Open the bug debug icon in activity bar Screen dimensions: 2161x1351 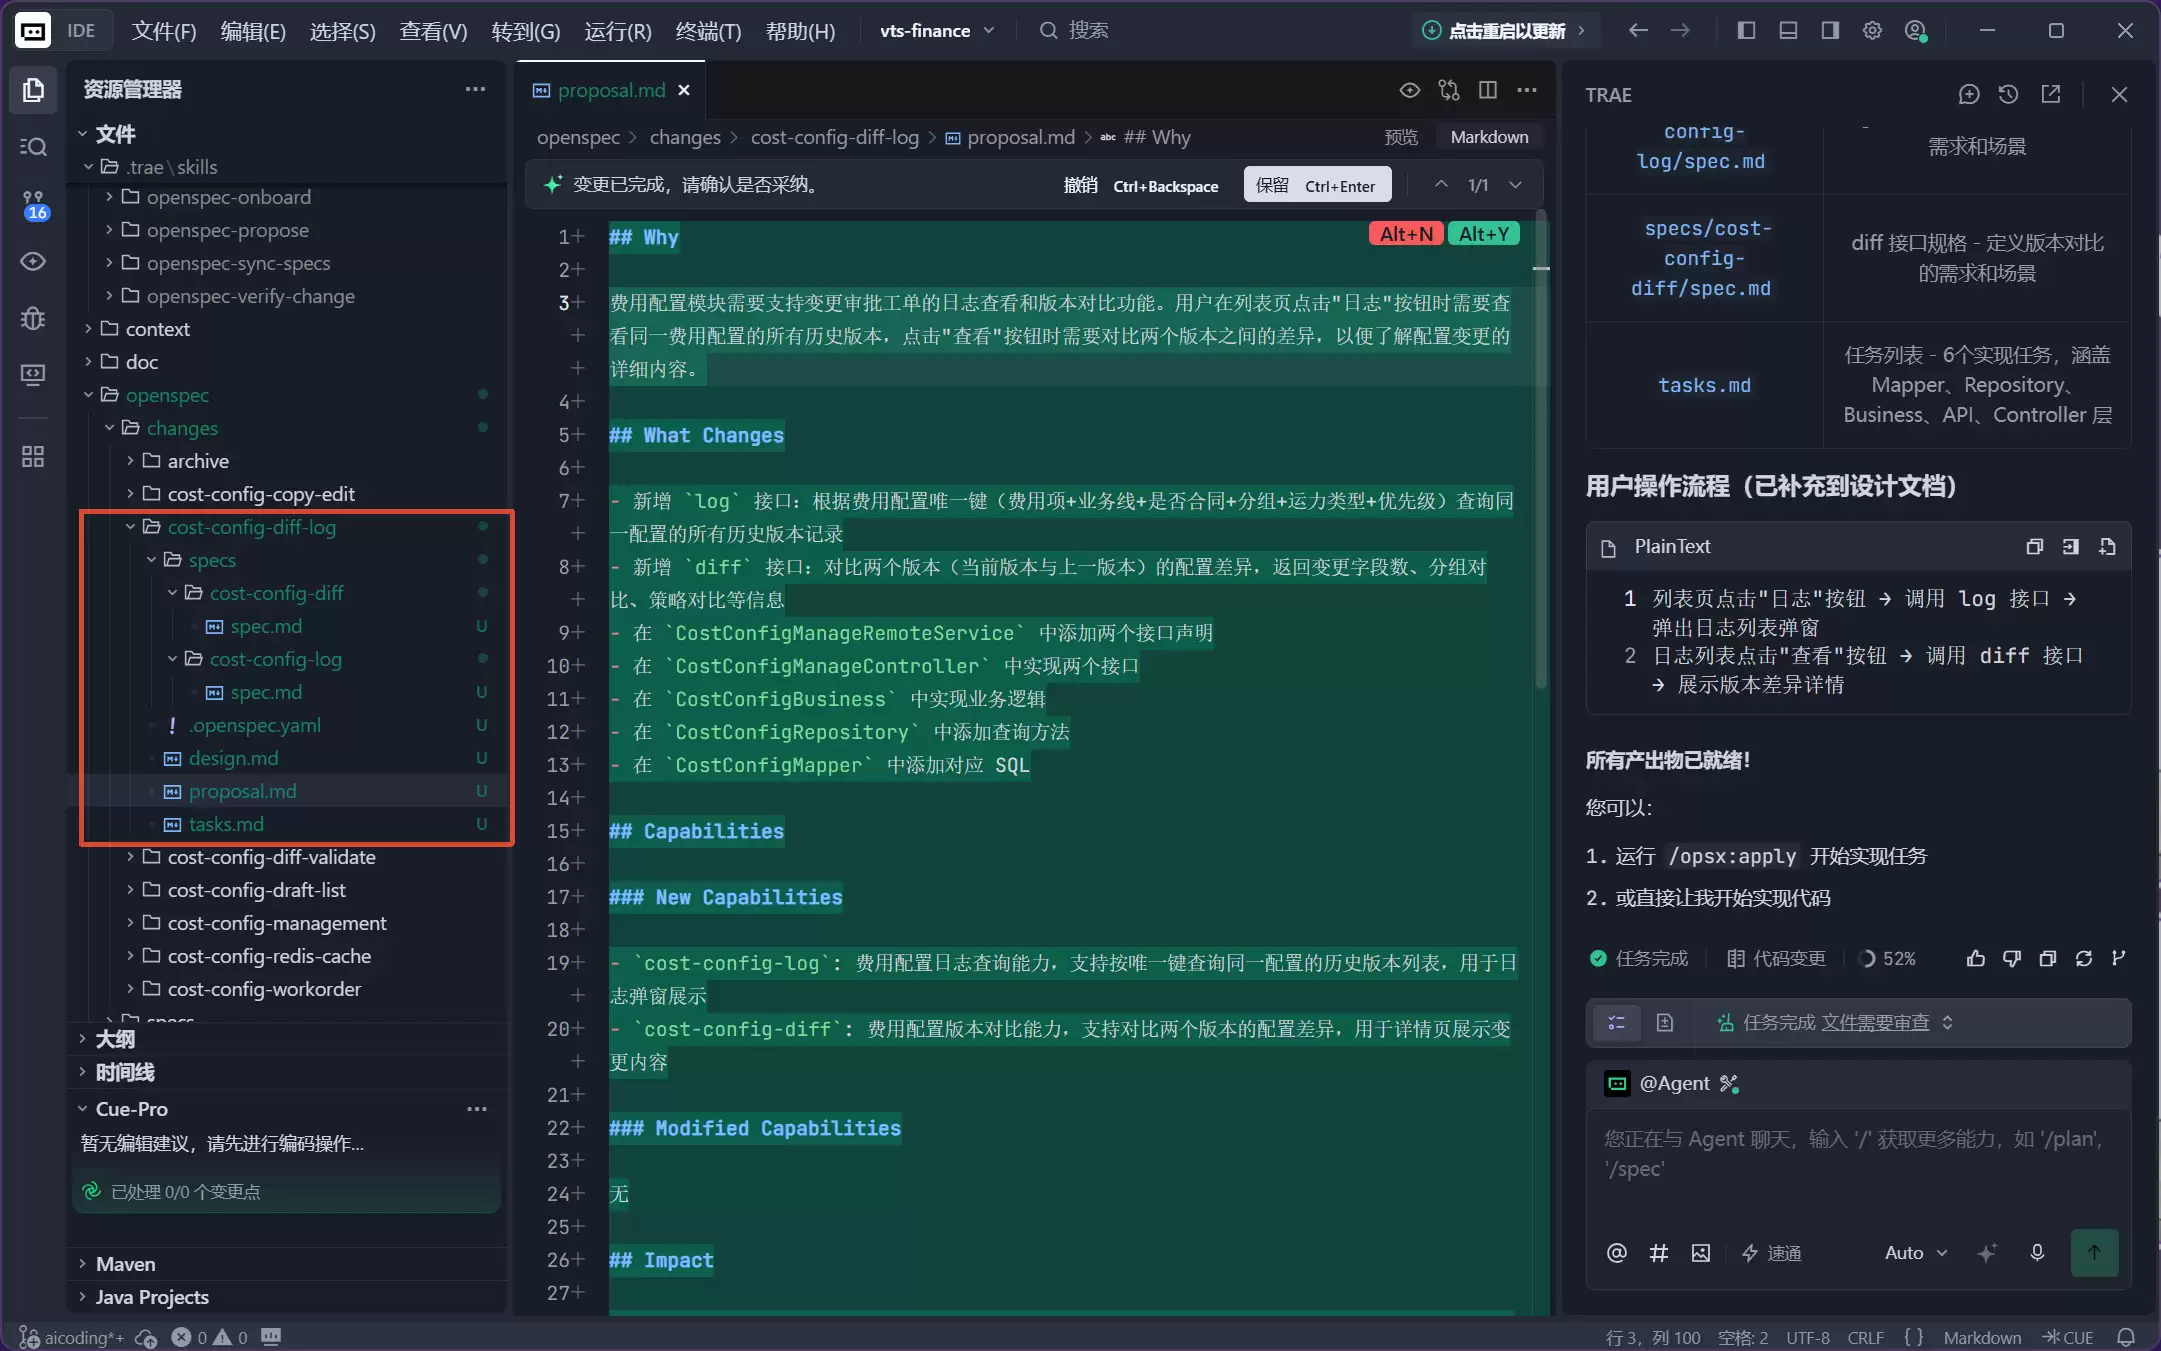click(33, 318)
